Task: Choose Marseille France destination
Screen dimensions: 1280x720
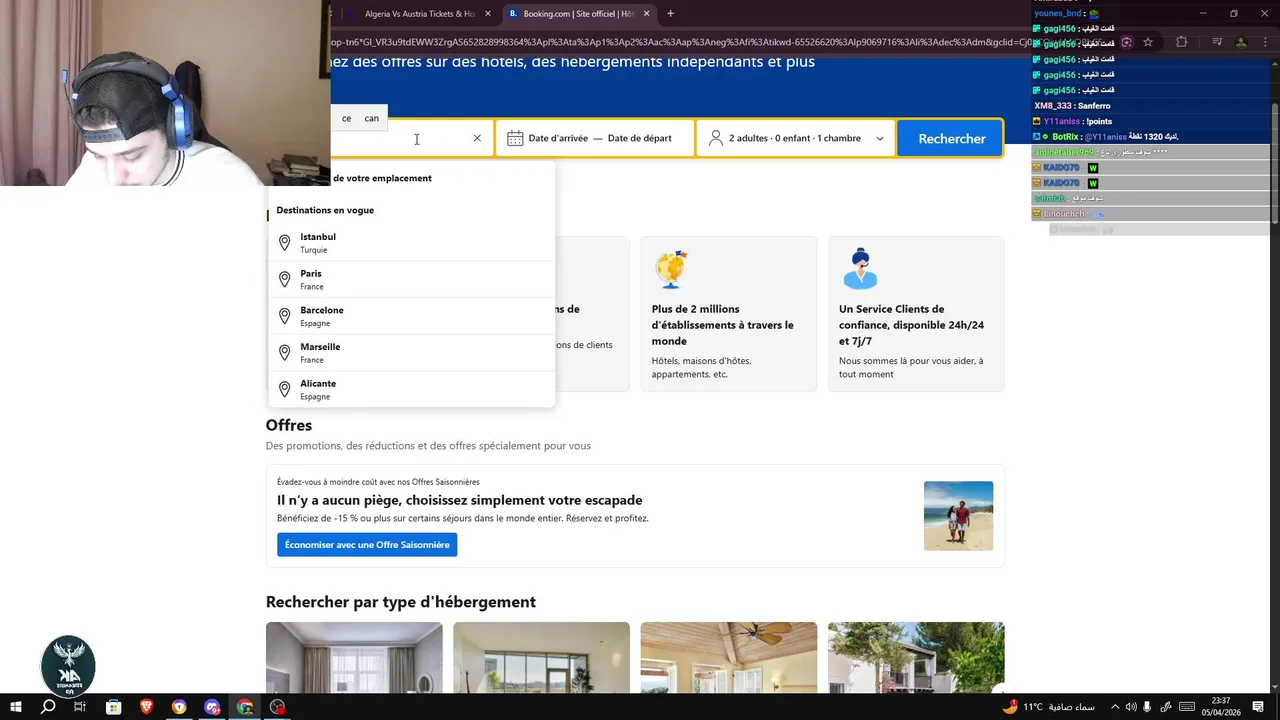Action: [x=412, y=353]
